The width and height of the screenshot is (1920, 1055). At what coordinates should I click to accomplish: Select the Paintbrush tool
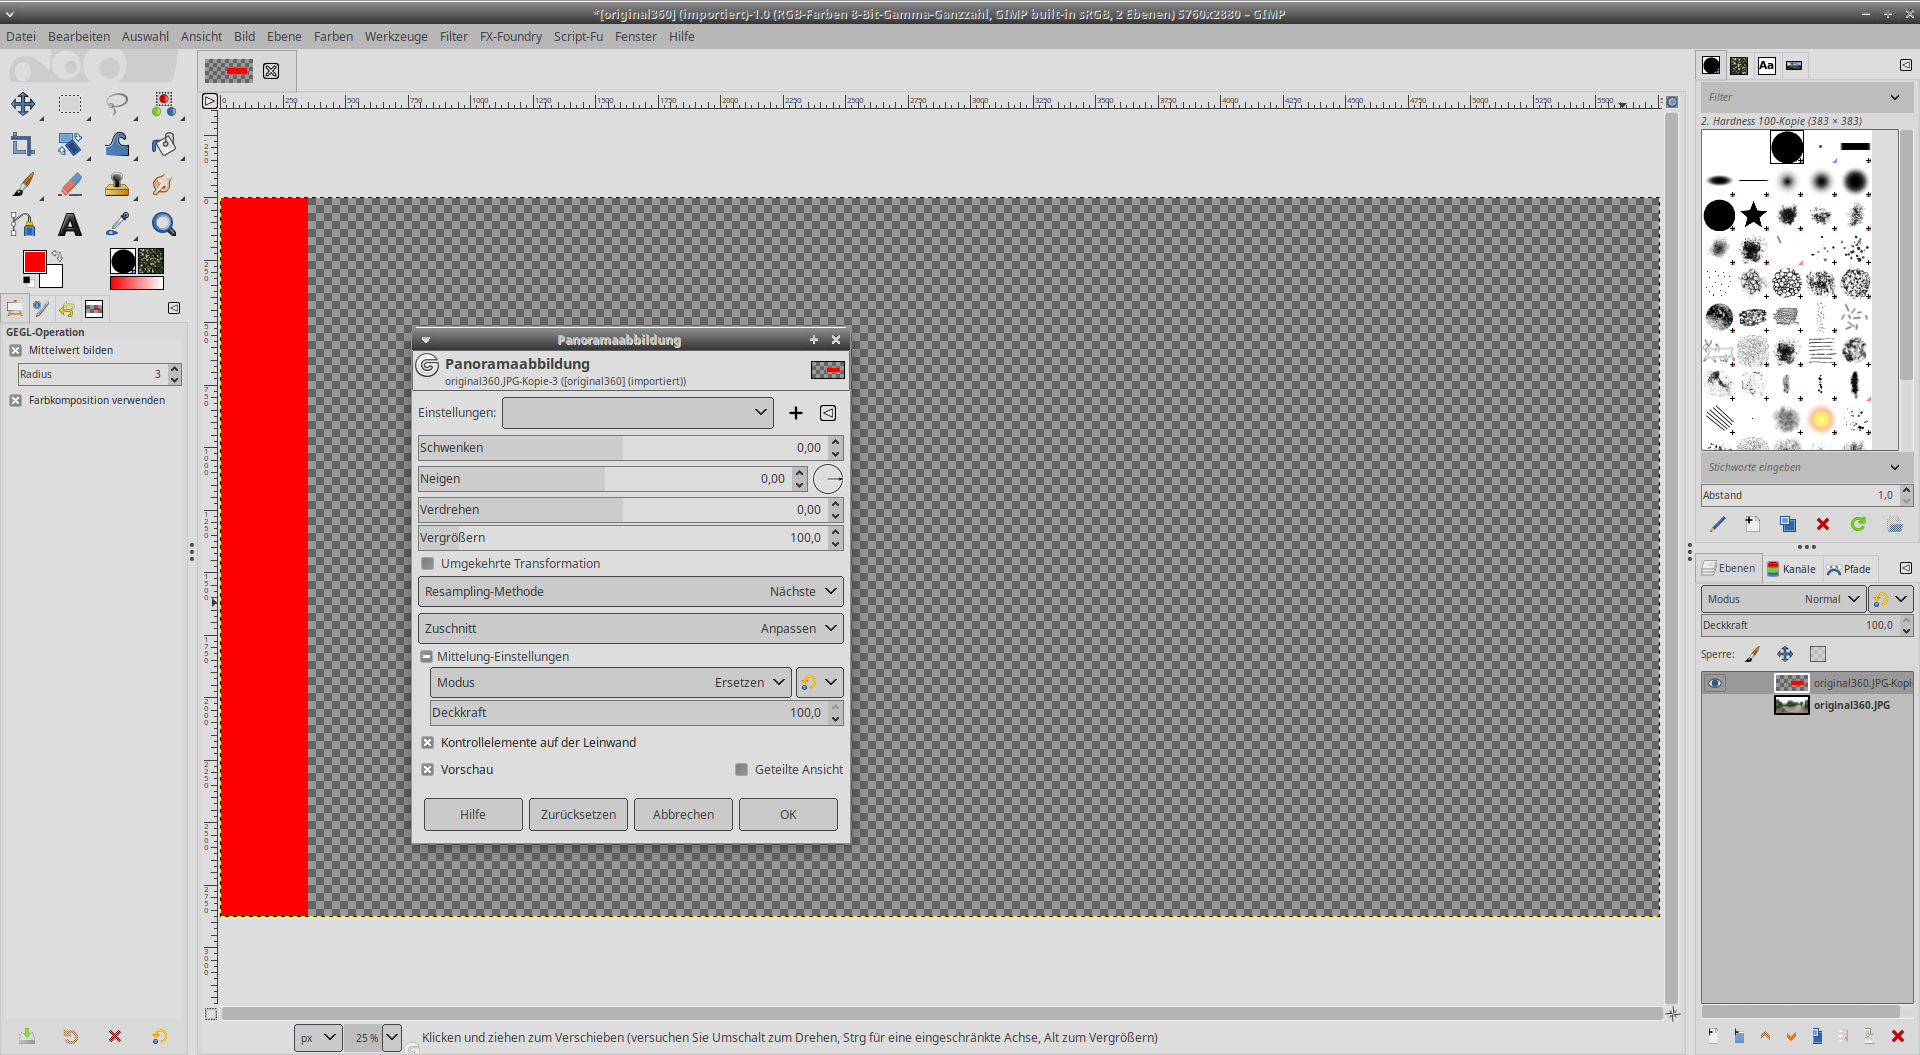click(x=23, y=185)
